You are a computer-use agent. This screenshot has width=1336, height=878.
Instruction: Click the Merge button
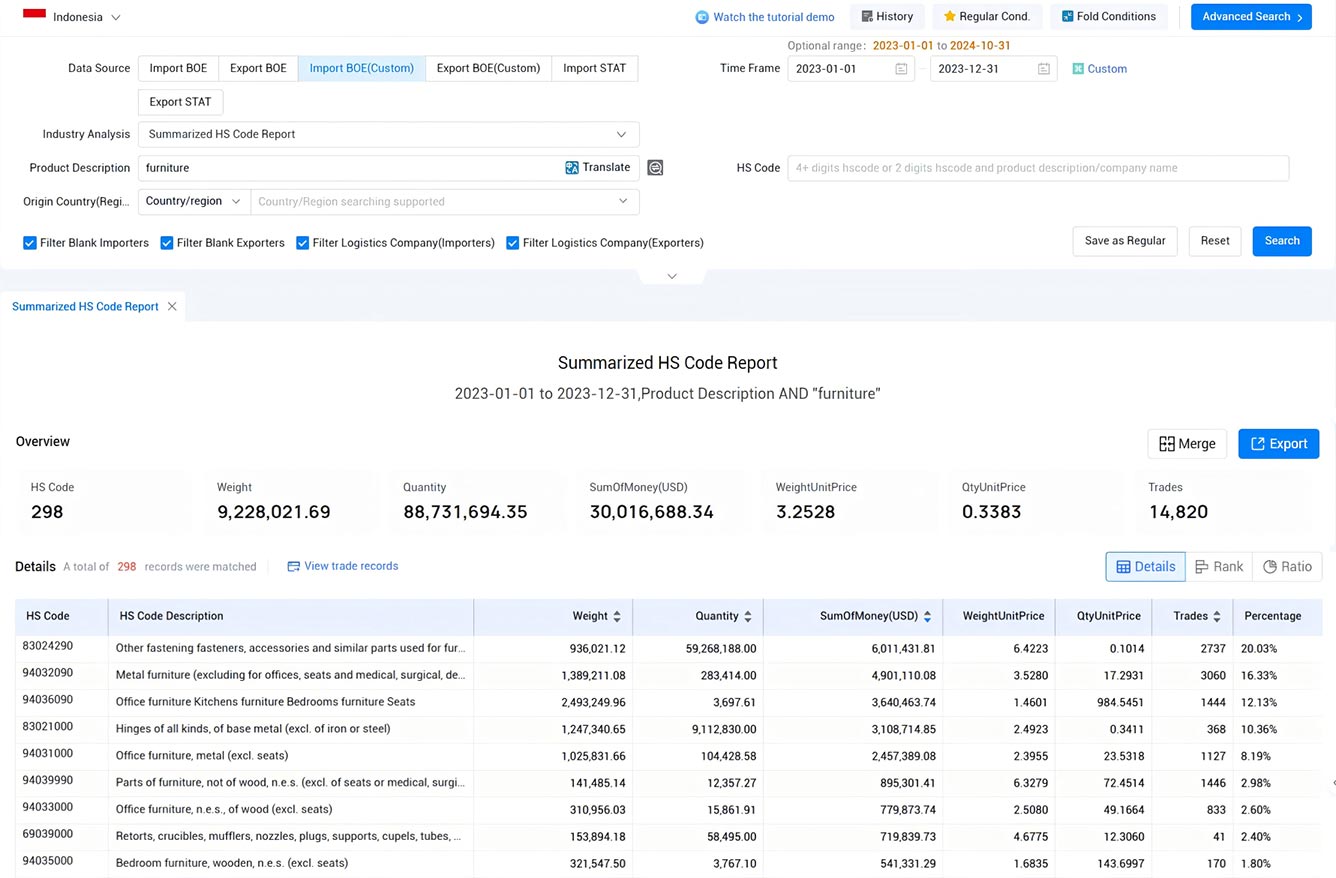pyautogui.click(x=1187, y=444)
